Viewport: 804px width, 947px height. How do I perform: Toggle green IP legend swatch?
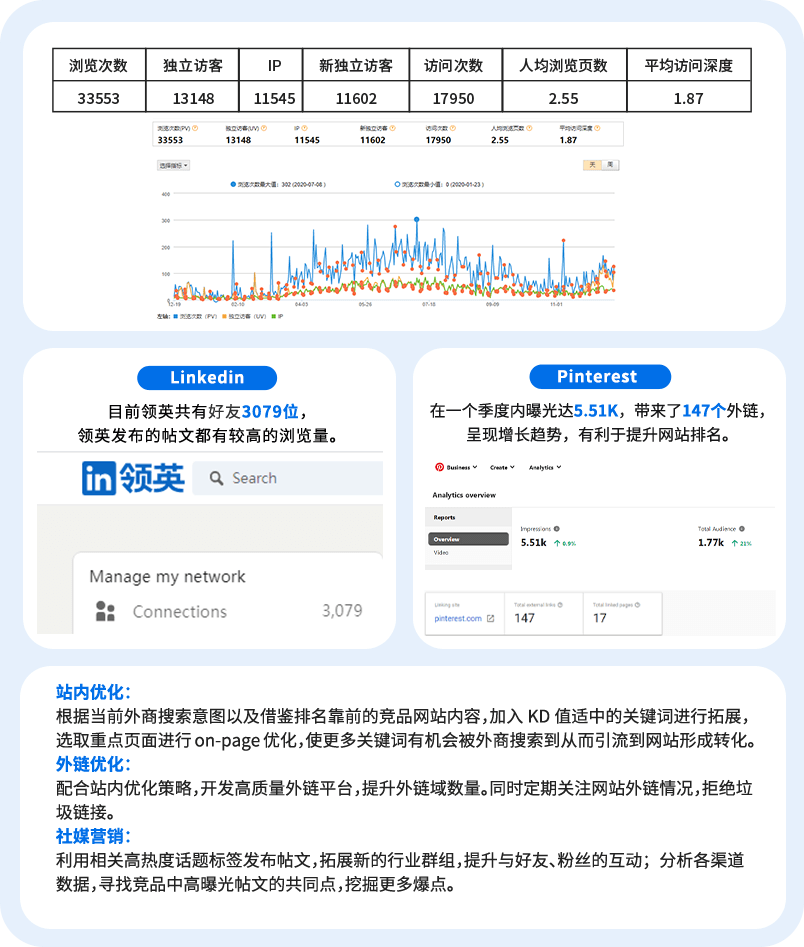coord(274,316)
